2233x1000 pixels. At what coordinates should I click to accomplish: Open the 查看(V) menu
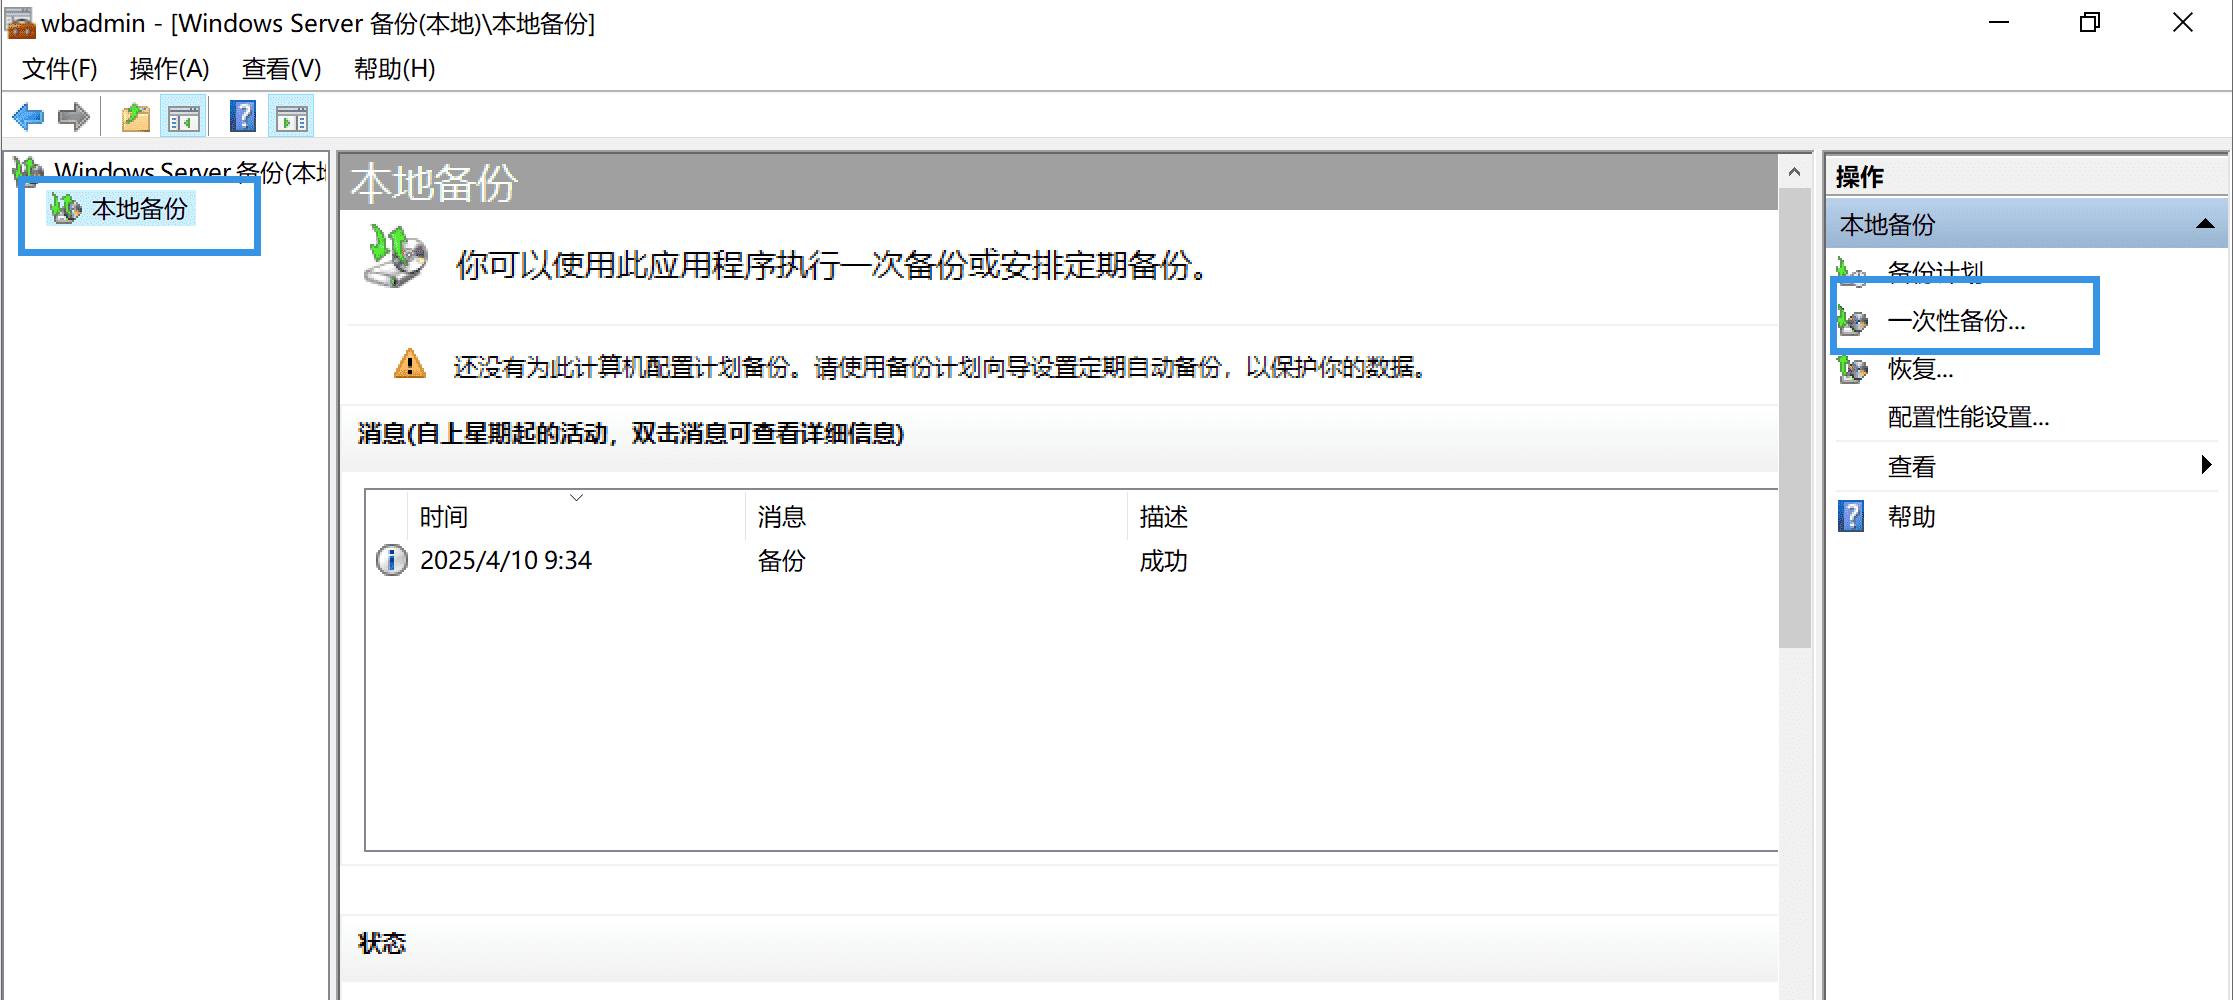(282, 69)
